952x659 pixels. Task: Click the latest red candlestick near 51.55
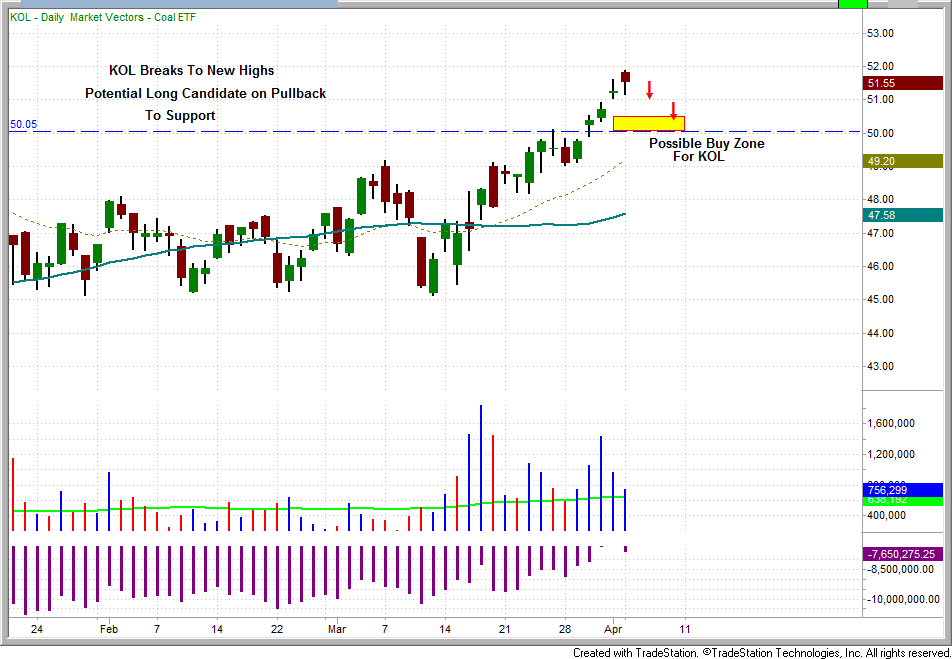tap(625, 77)
